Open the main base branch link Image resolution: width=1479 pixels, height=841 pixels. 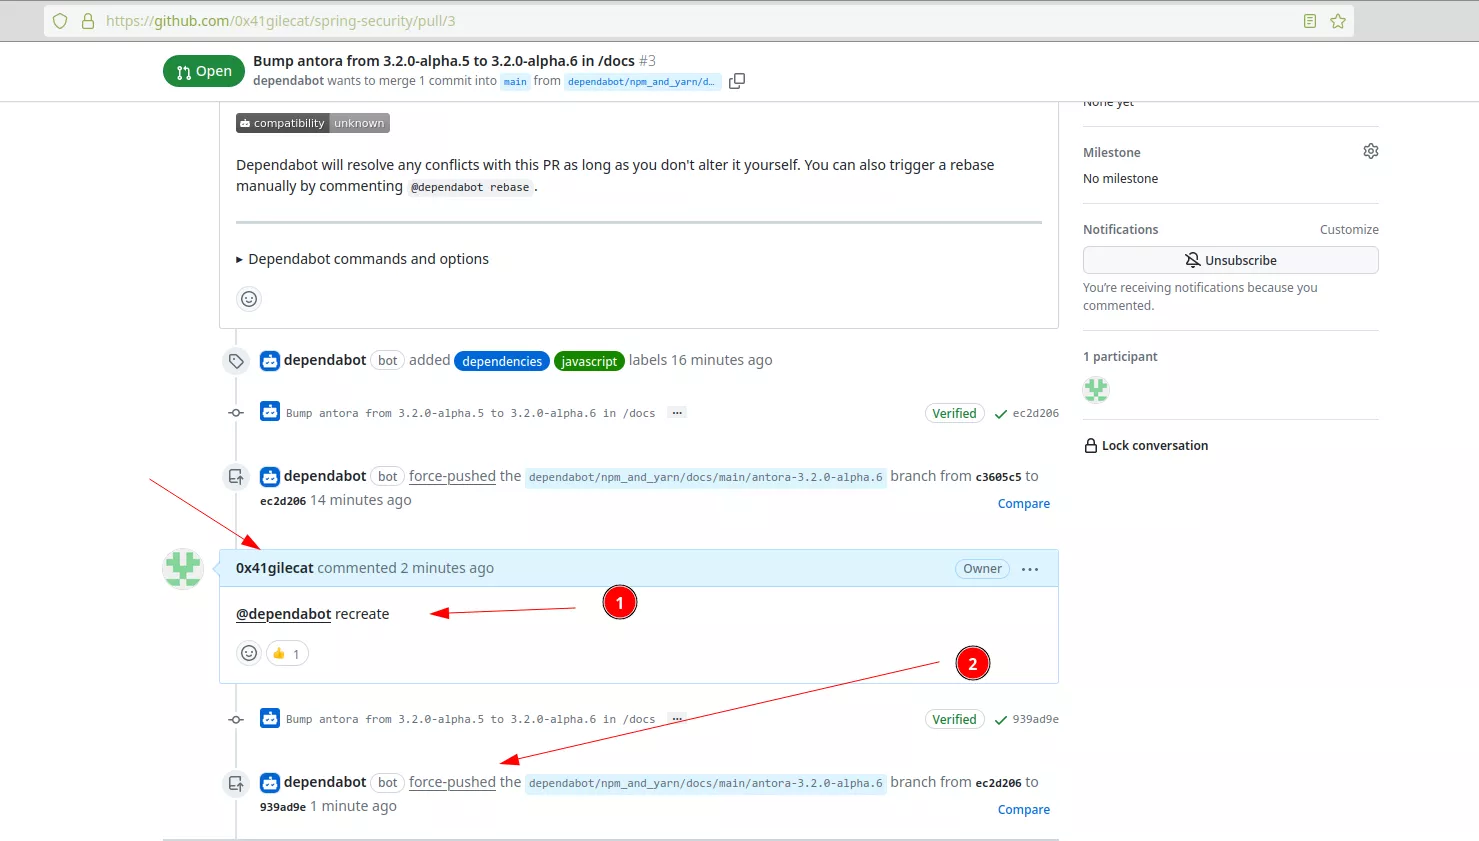[515, 82]
